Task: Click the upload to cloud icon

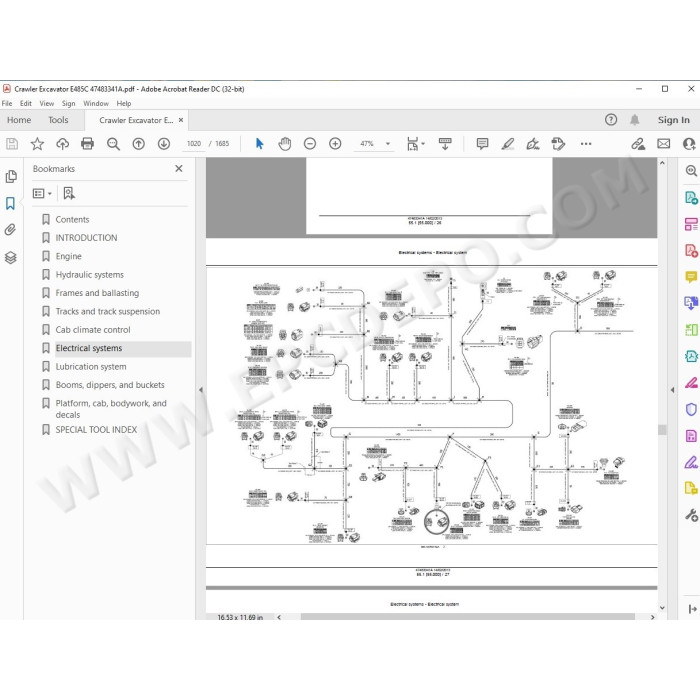Action: 62,144
